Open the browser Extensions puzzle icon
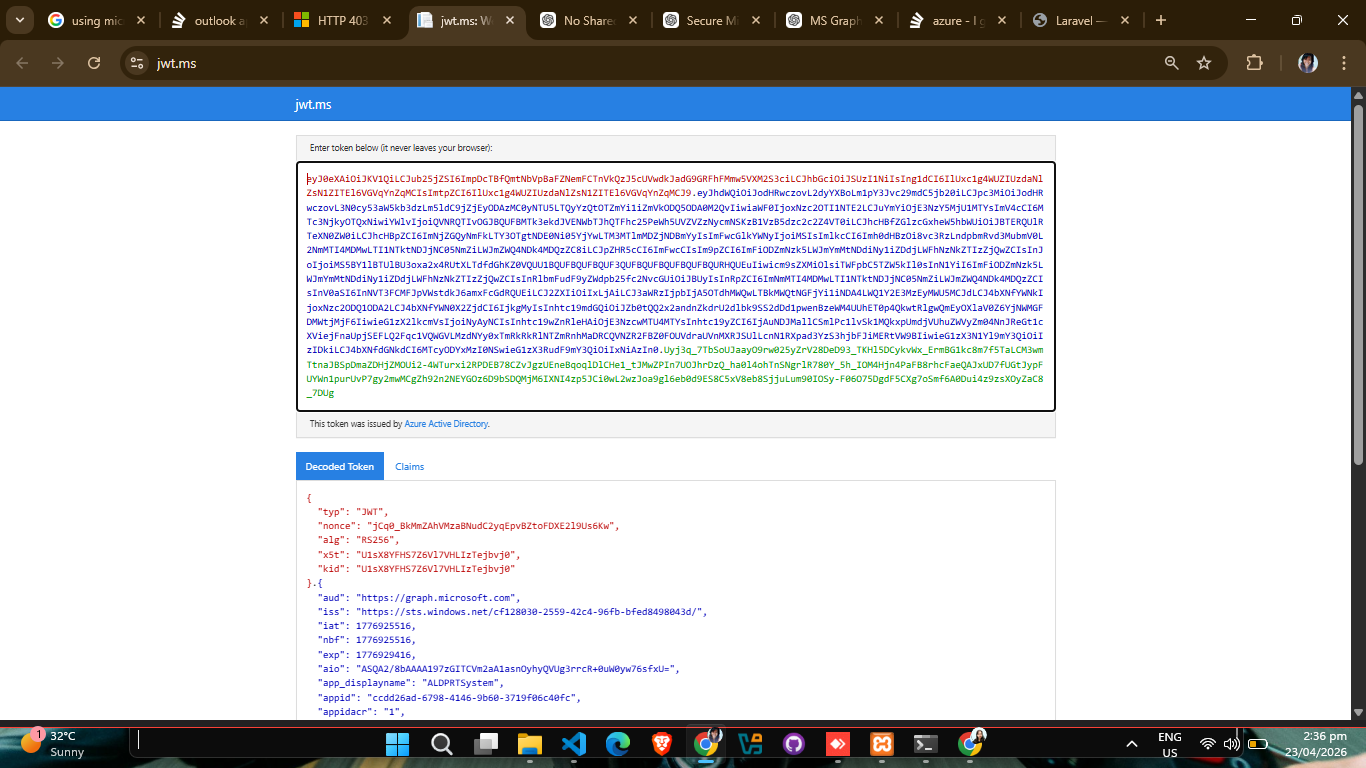 pyautogui.click(x=1254, y=63)
